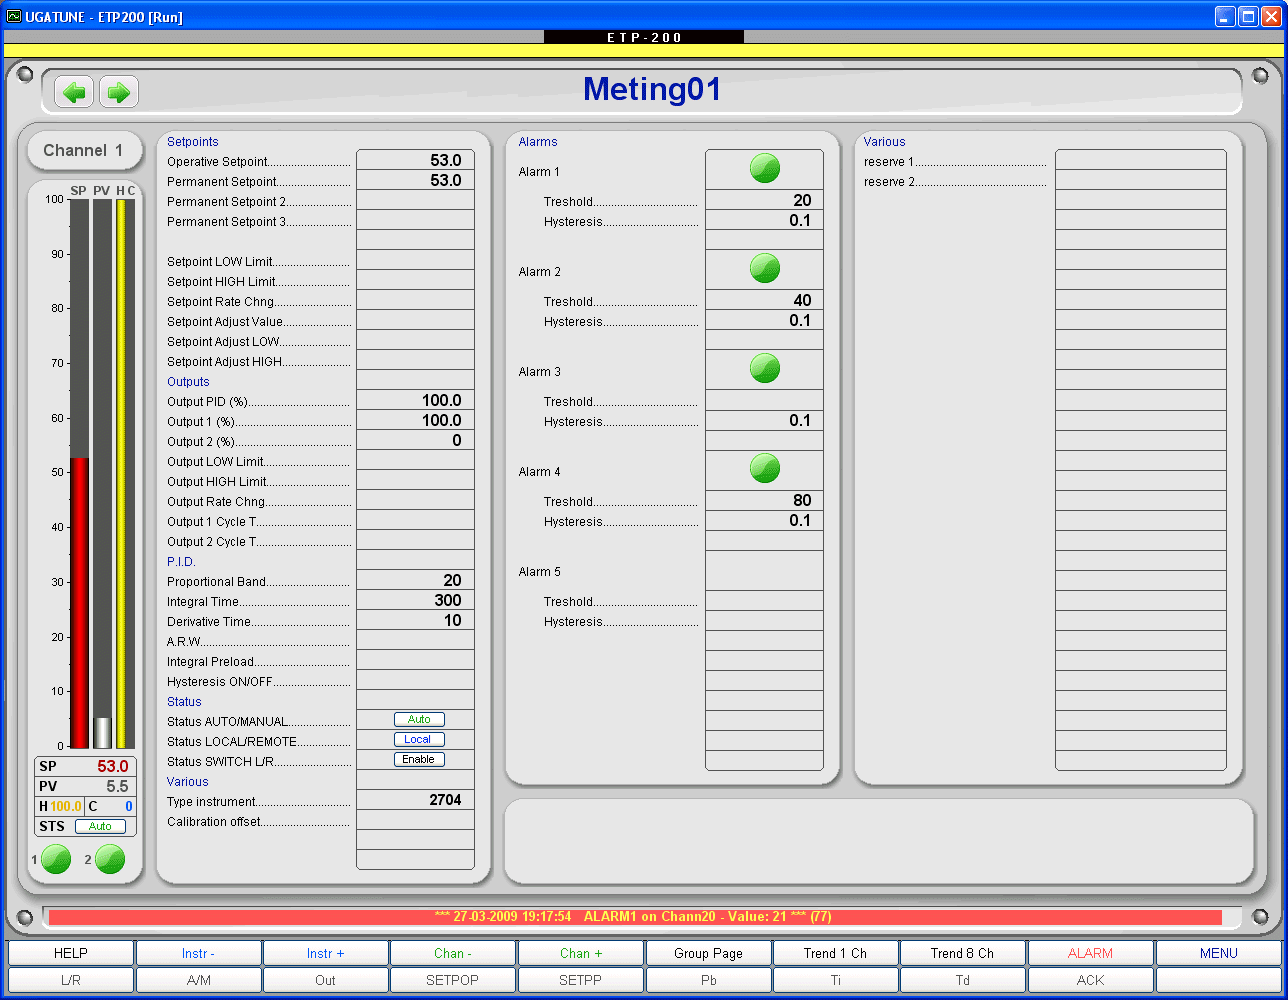Viewport: 1288px width, 1000px height.
Task: Click Operative Setpoint value 53.0
Action: coord(415,160)
